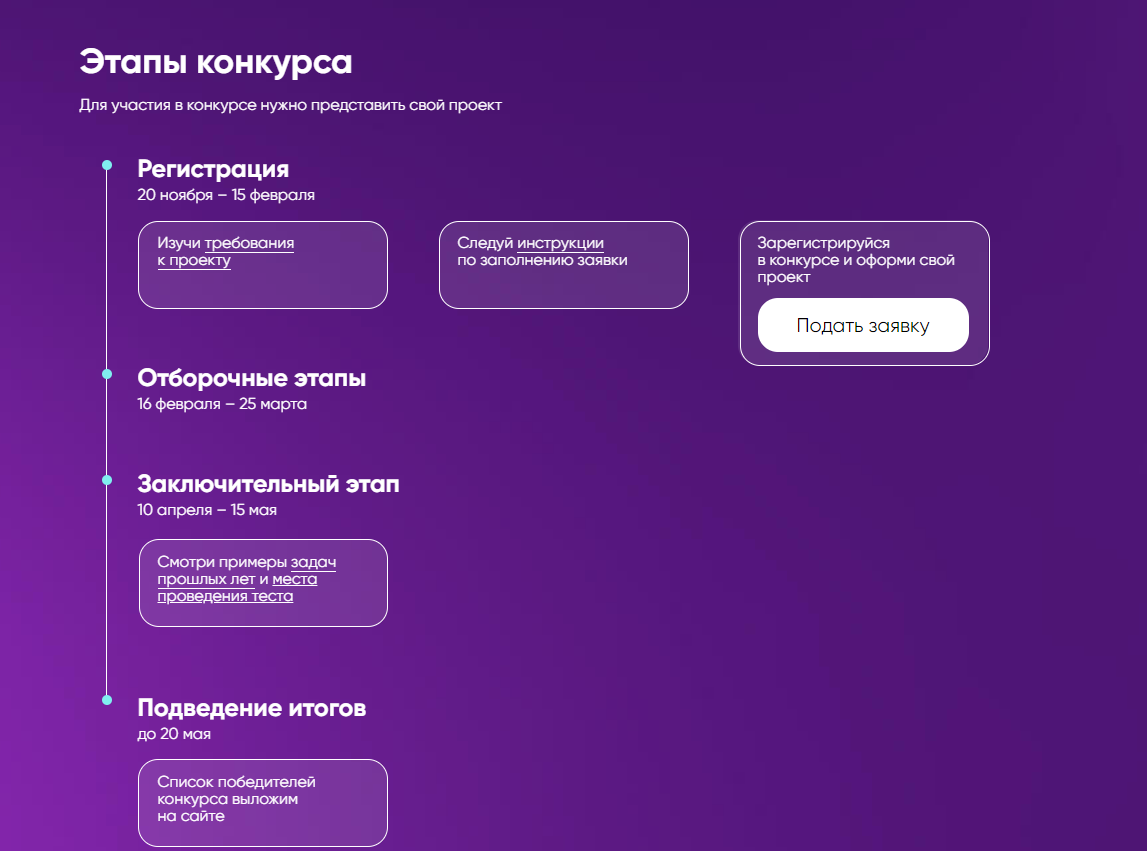Screen dimensions: 1147x851
Task: Click the subtitle 'Для участия в конкурсе нужно представить свой проект'
Action: 290,105
